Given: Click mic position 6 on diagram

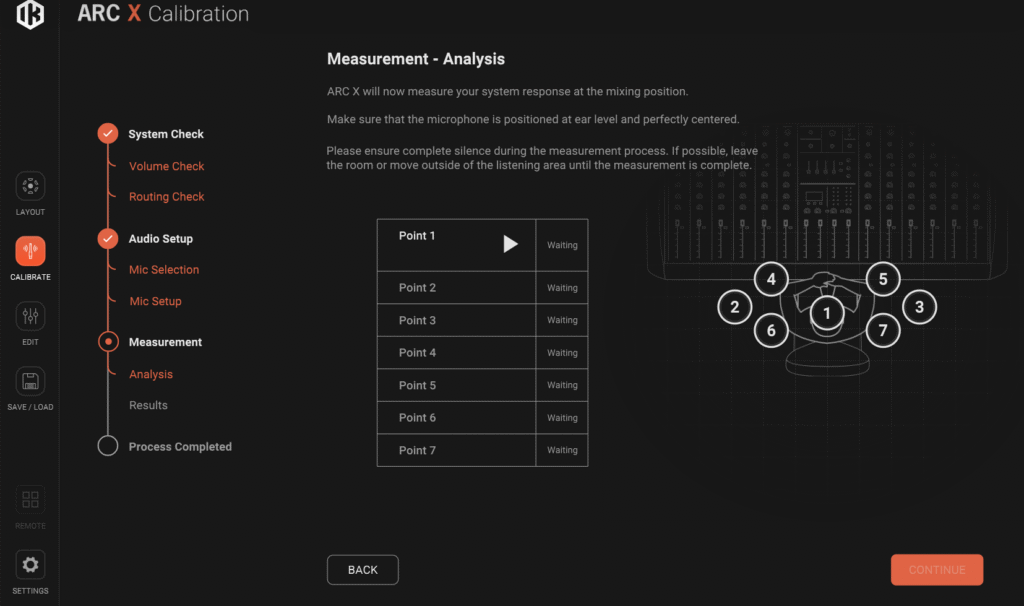Looking at the screenshot, I should pyautogui.click(x=771, y=330).
